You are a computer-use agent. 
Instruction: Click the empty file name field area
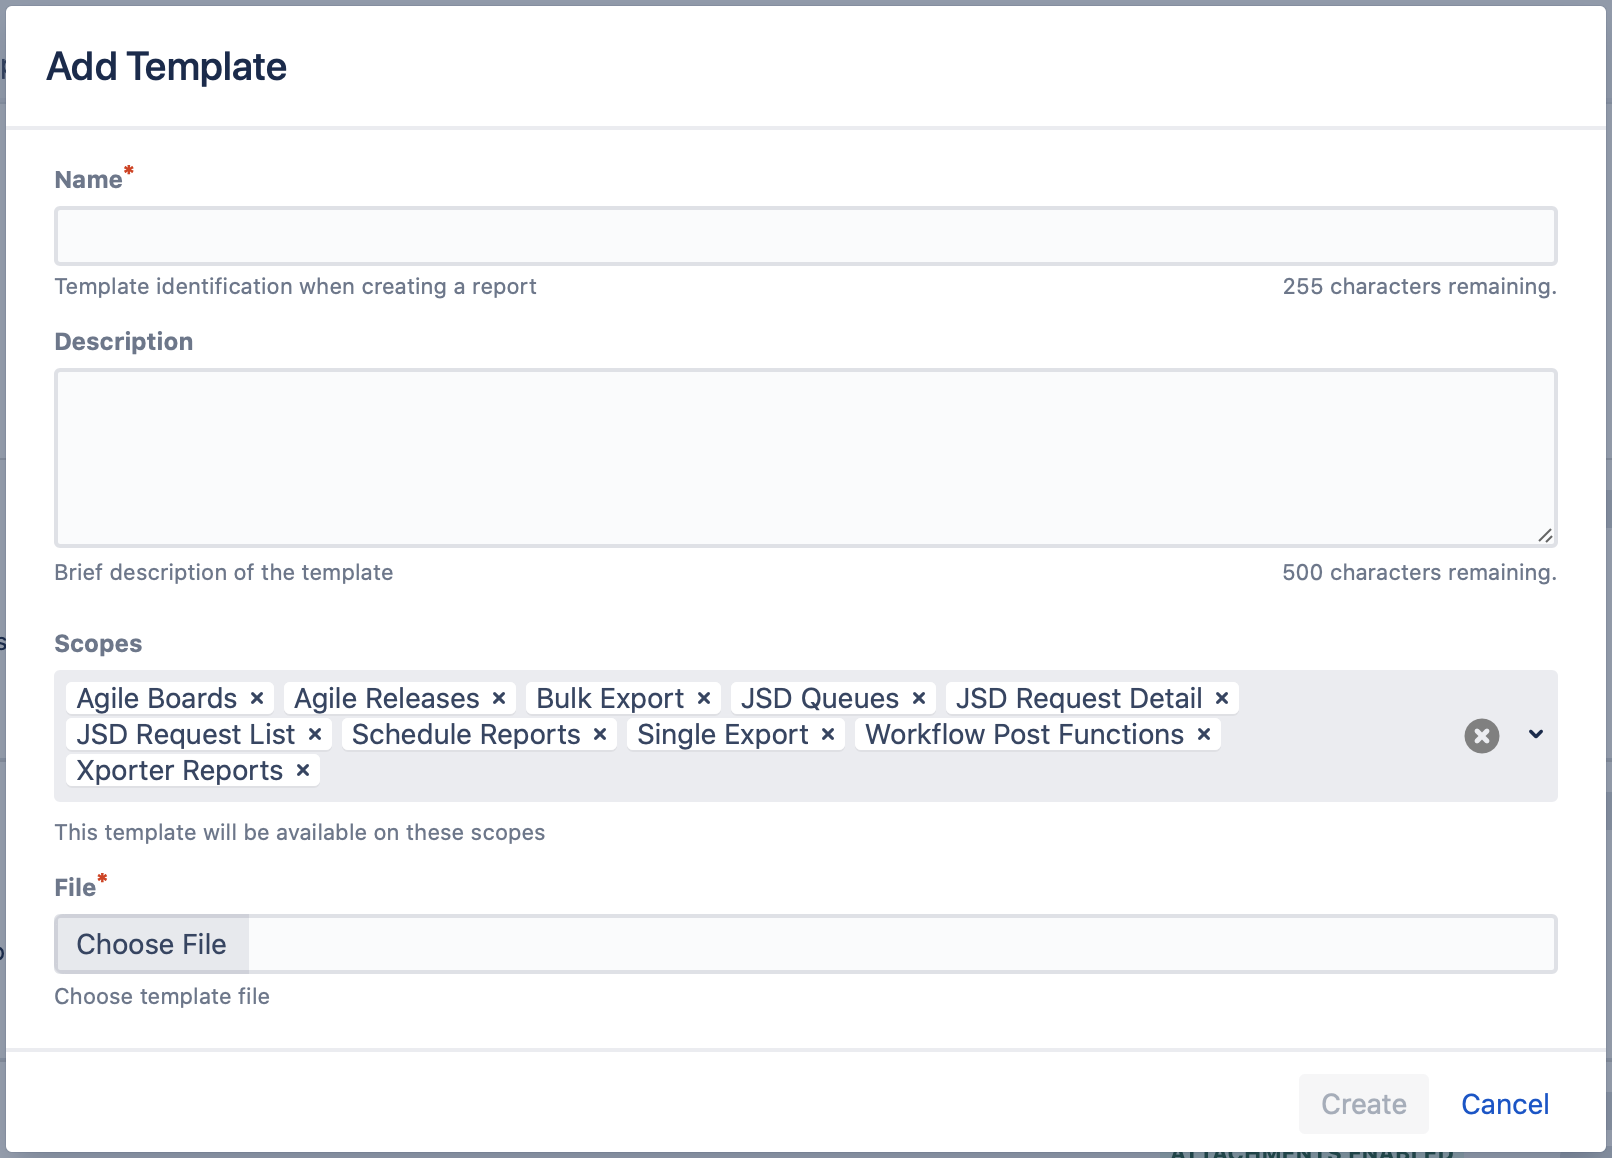point(900,944)
